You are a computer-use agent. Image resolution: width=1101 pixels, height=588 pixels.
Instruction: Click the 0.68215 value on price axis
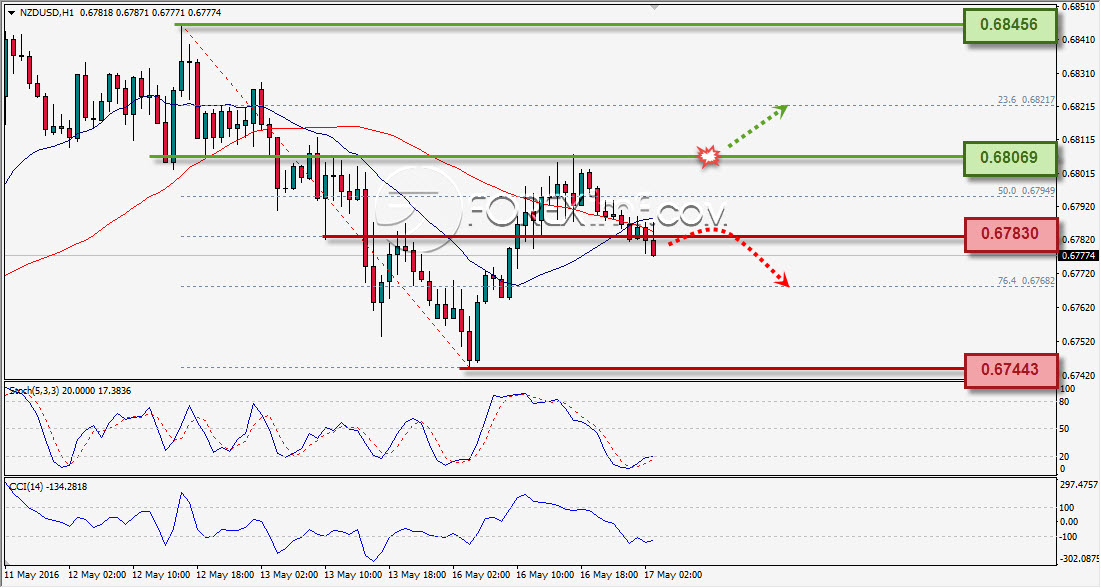point(1078,107)
